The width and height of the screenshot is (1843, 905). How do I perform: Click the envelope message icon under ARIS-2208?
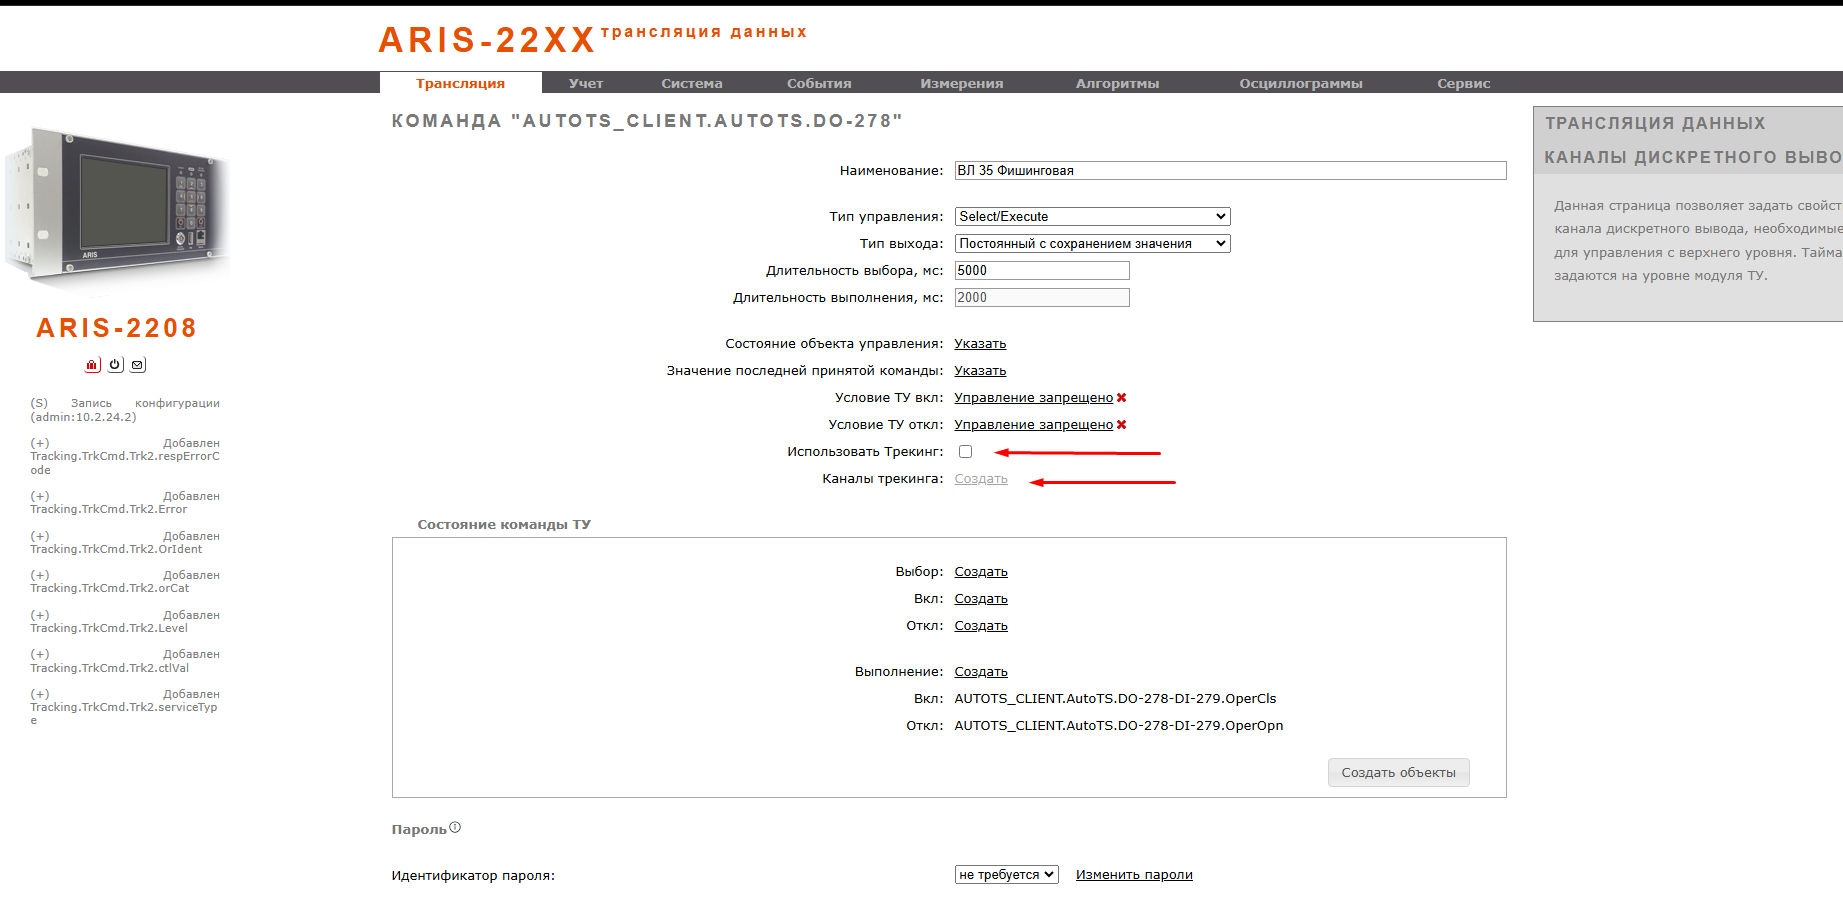coord(138,365)
